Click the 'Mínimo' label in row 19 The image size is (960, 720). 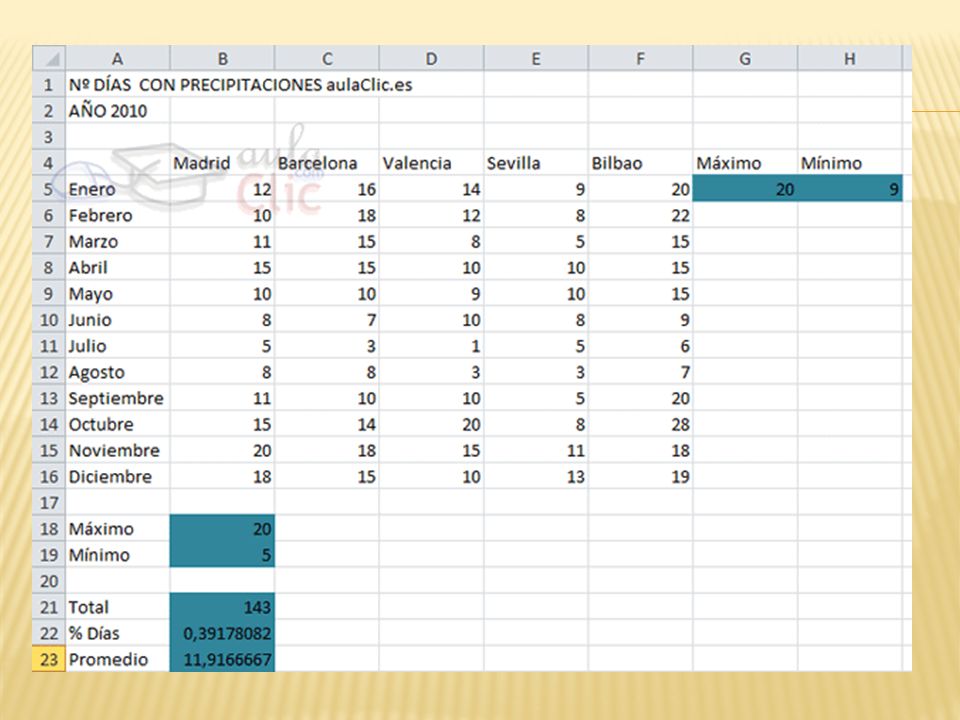point(118,555)
